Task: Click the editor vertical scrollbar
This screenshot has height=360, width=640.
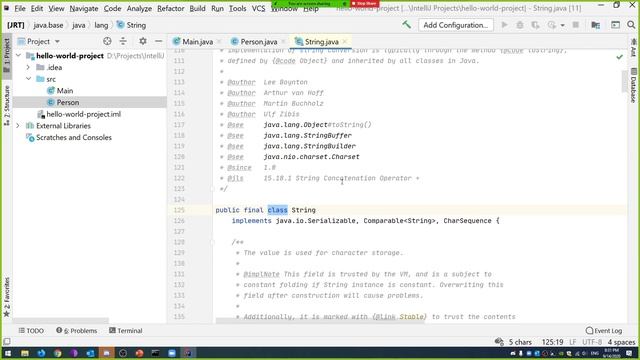Action: (x=624, y=82)
